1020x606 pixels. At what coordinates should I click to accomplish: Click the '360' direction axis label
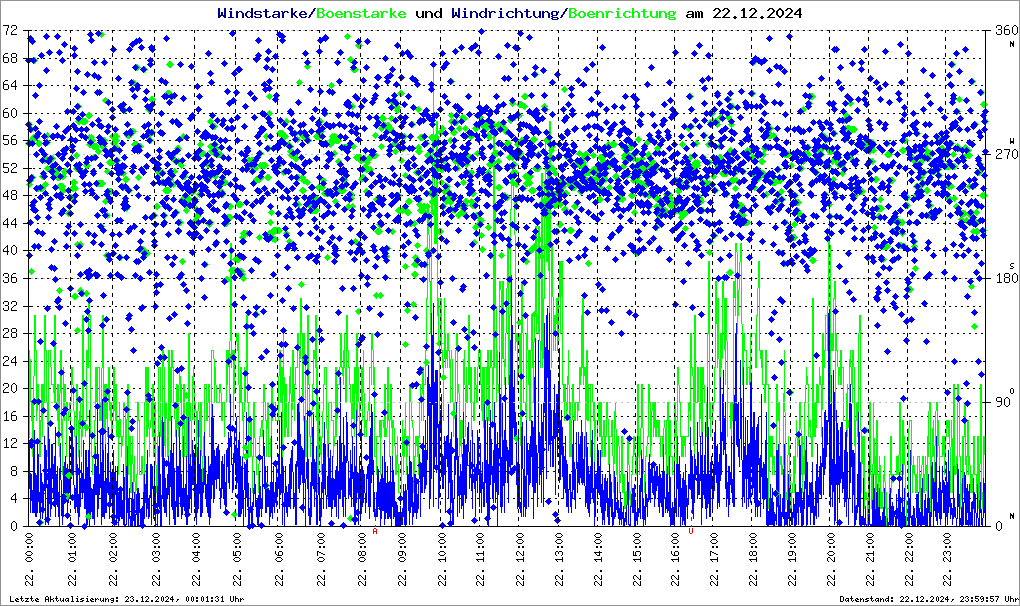tap(1006, 31)
